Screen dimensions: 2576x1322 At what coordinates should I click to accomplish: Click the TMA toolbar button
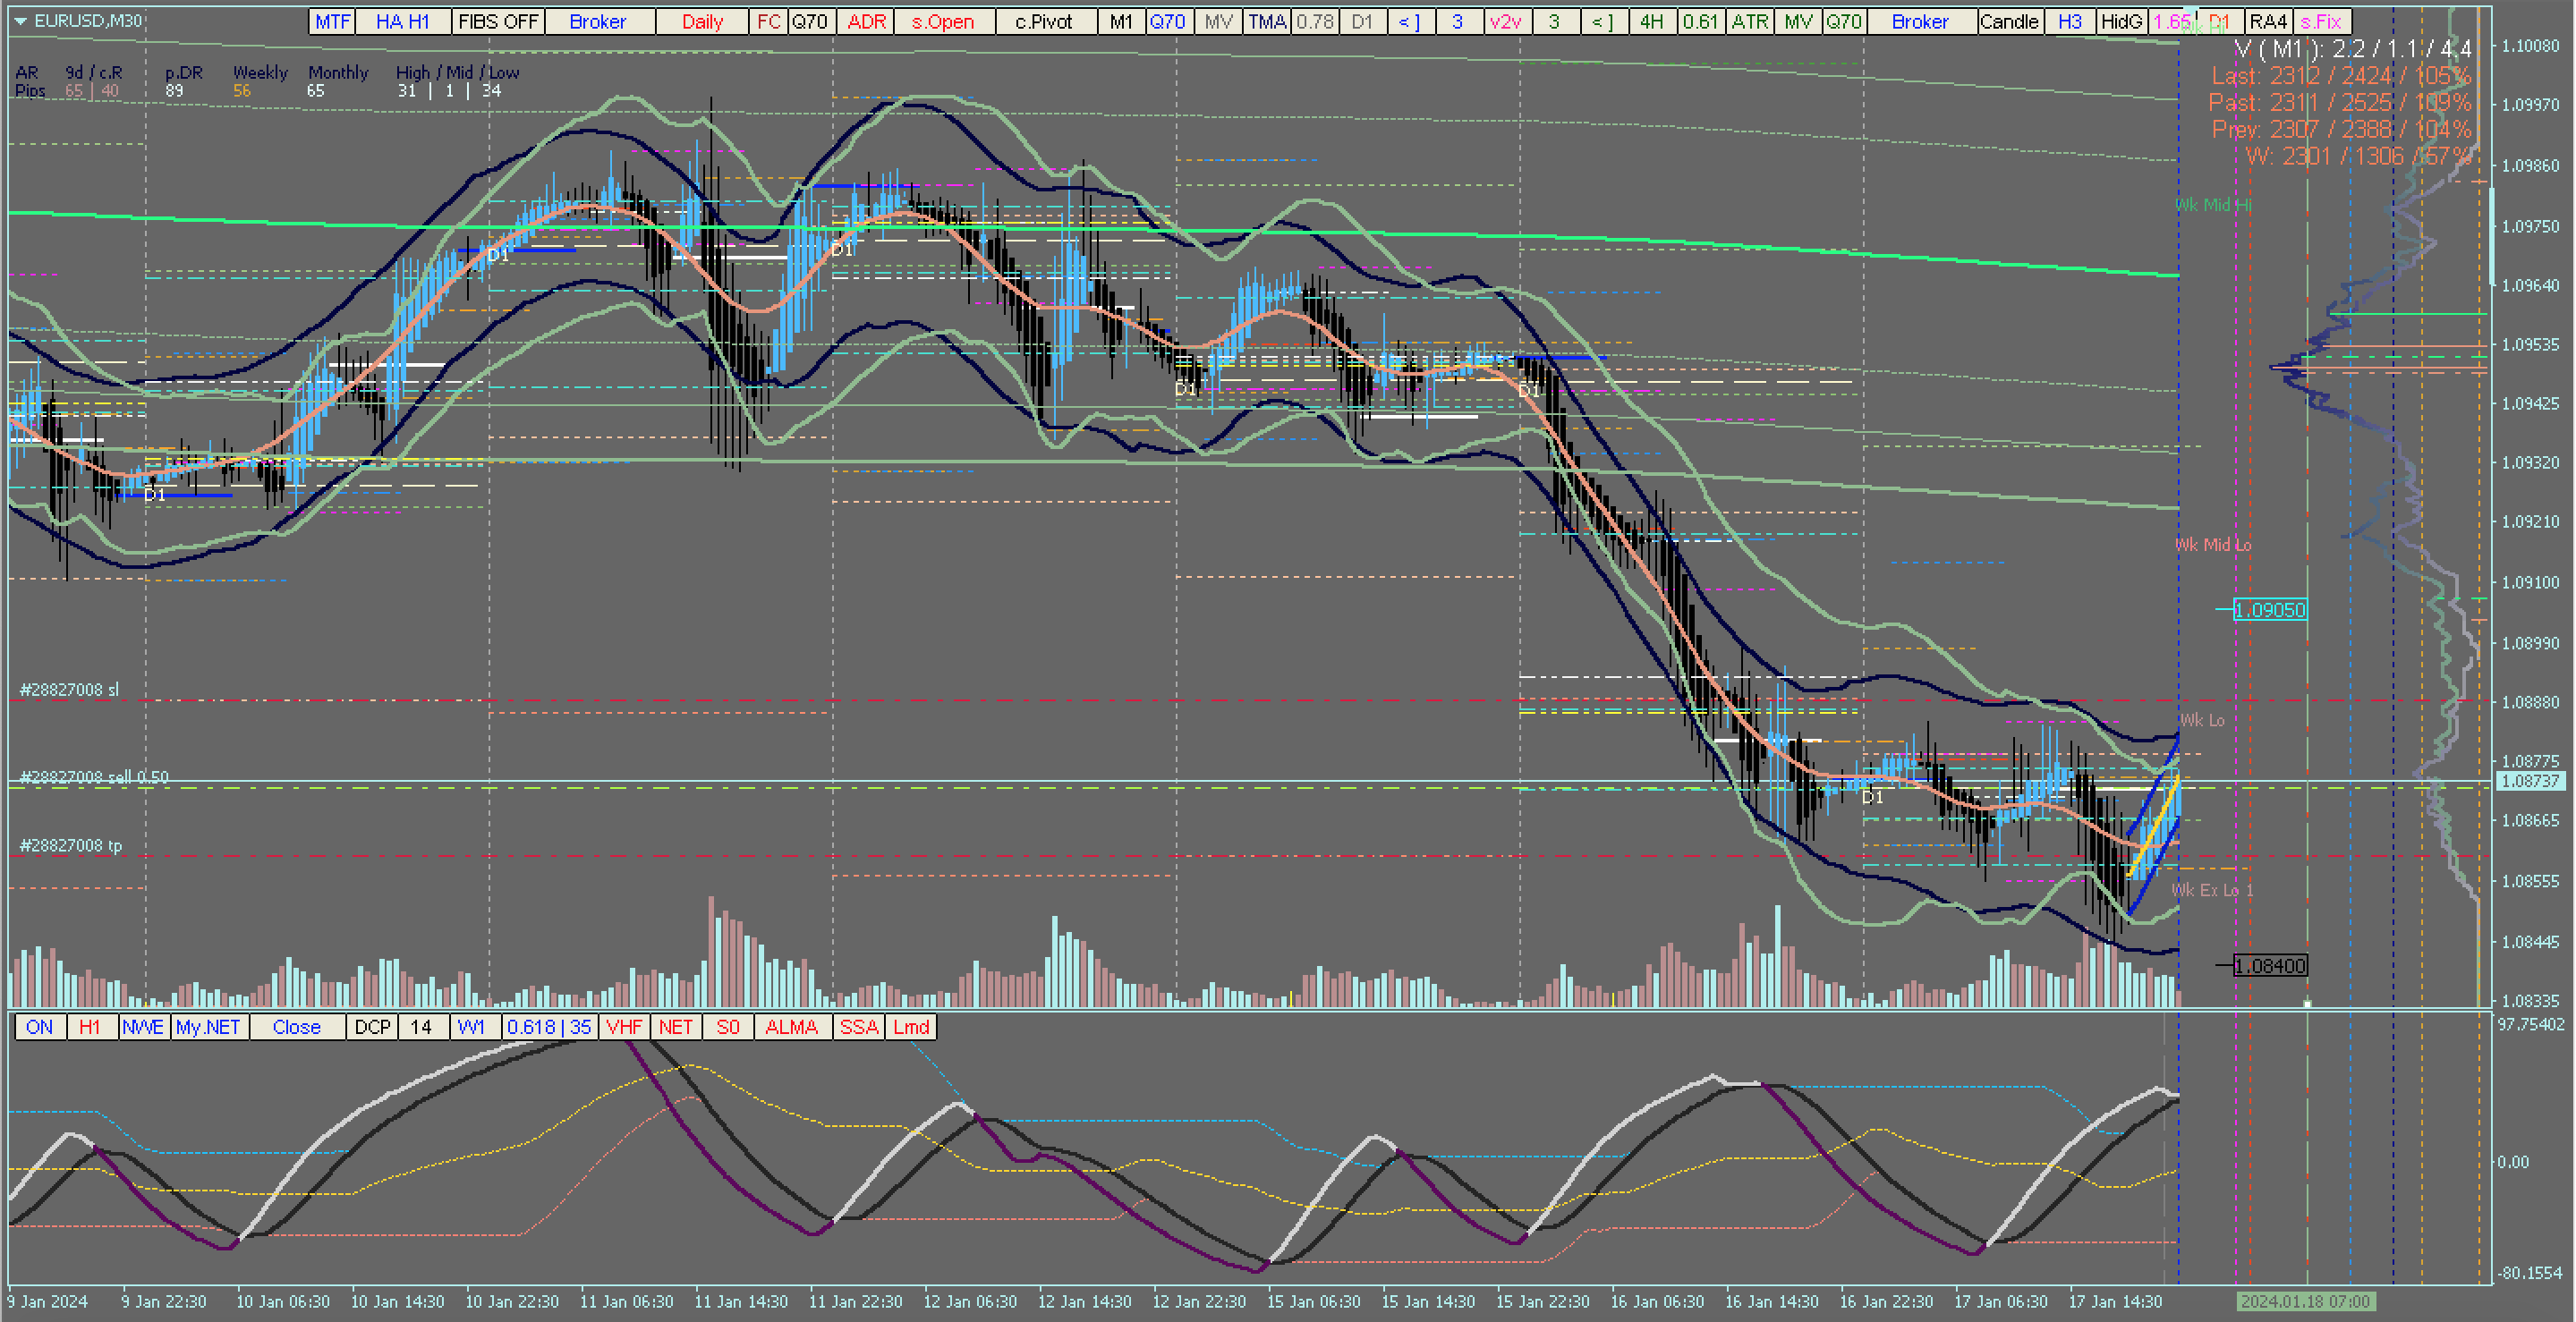[x=1266, y=22]
